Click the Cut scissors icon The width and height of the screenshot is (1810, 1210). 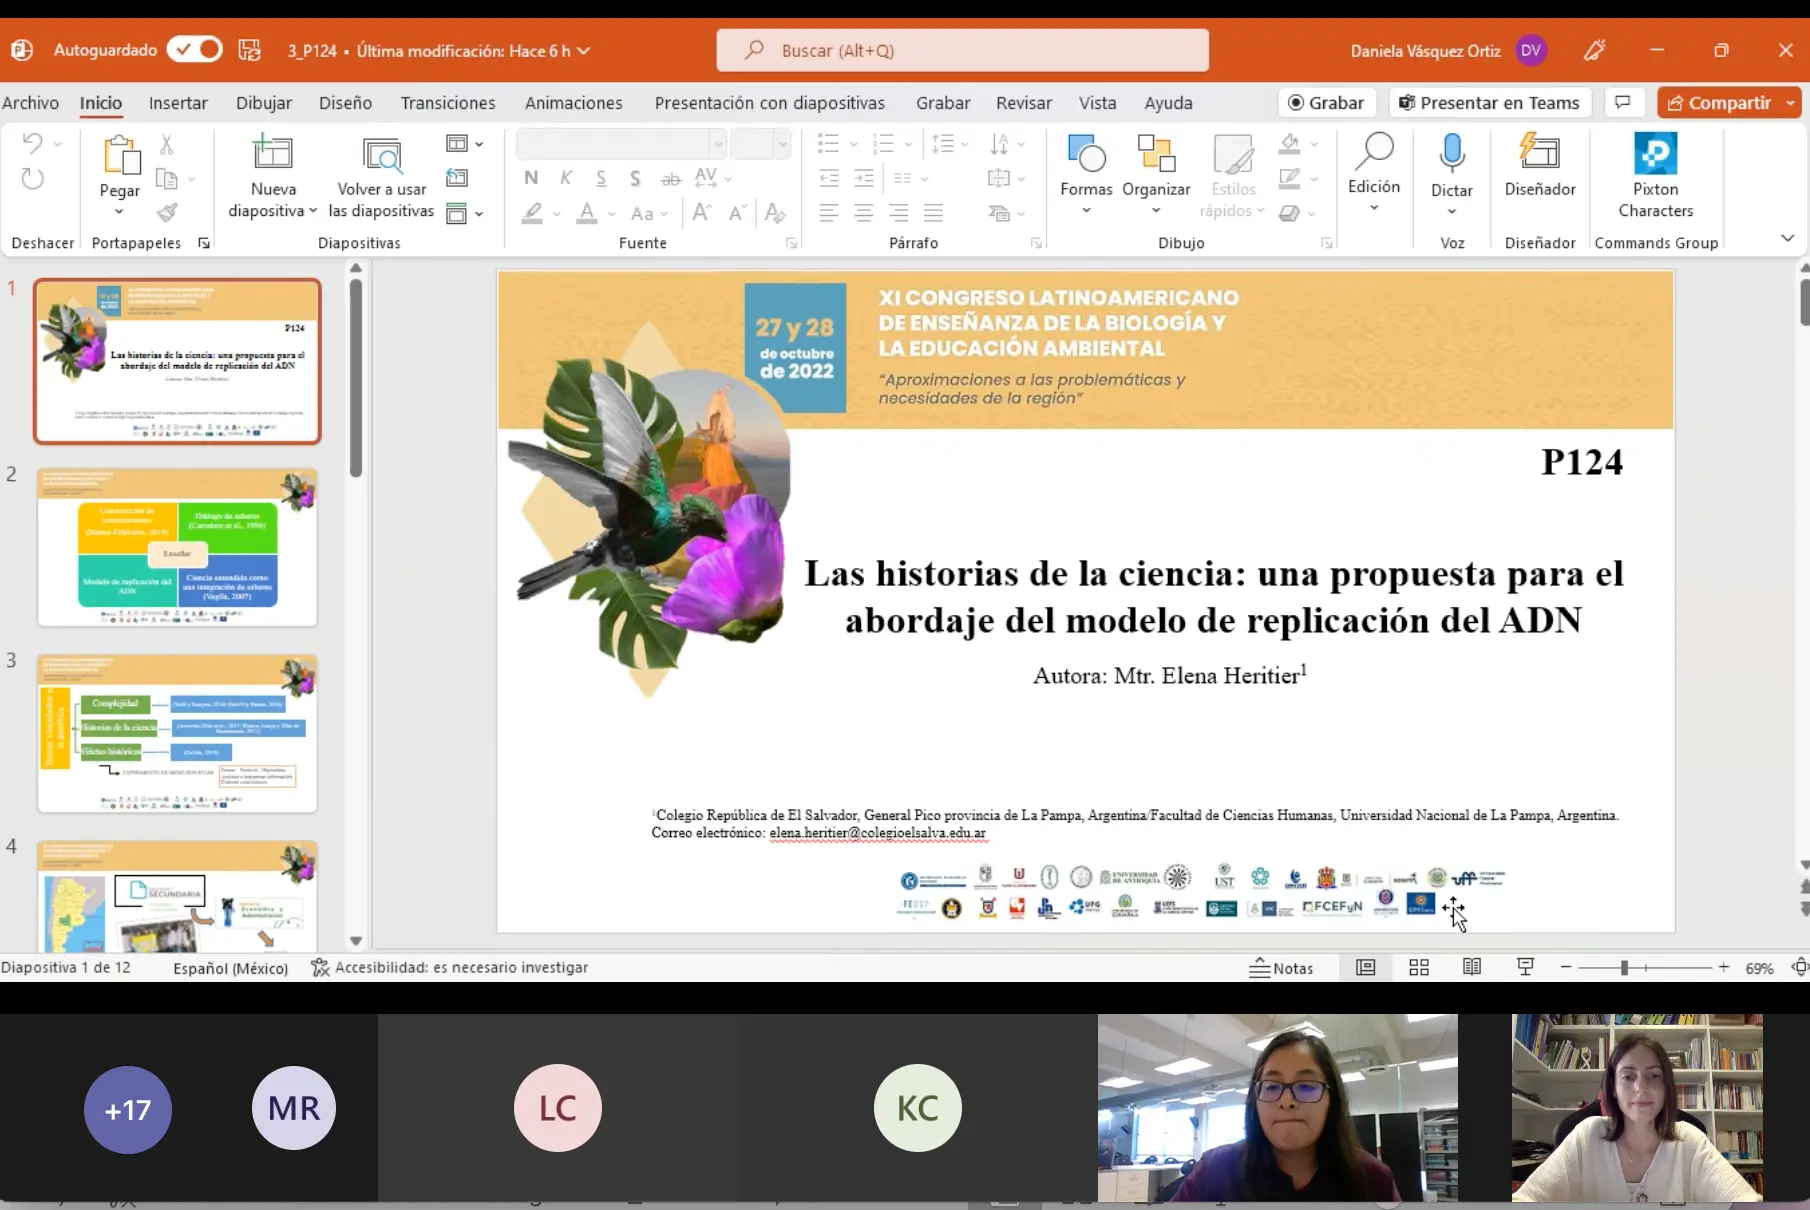tap(167, 145)
